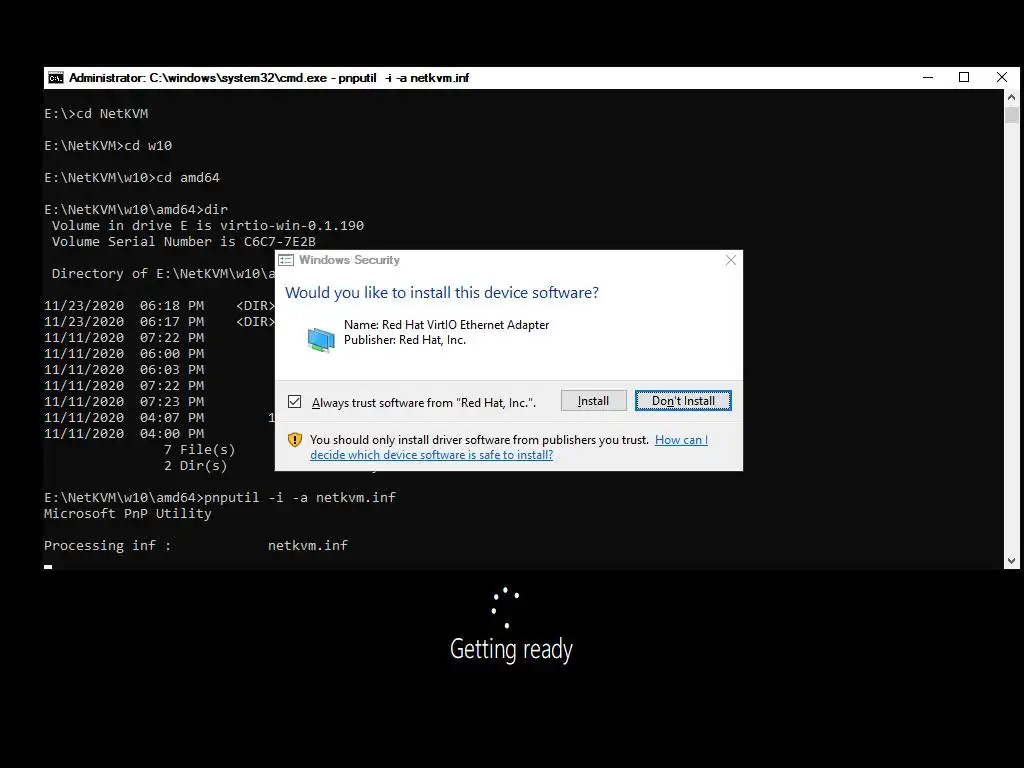Click the command prompt window title text

(x=269, y=78)
